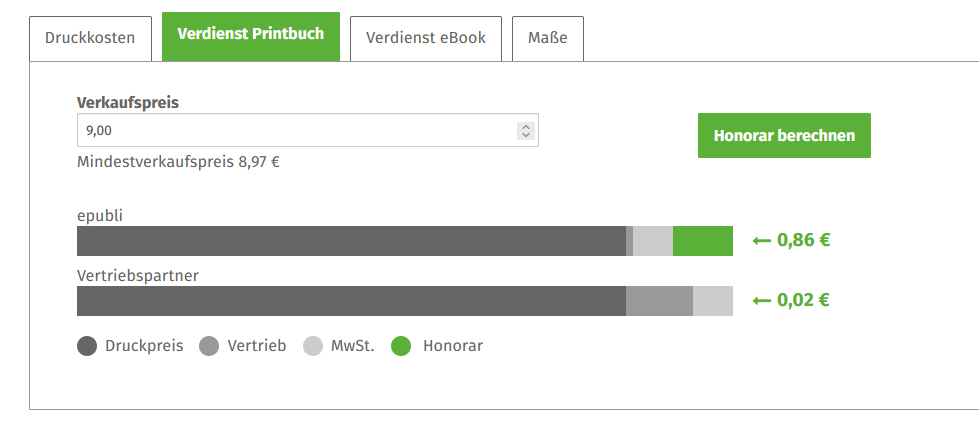979x432 pixels.
Task: Click the green Honorar legend dot
Action: click(401, 346)
